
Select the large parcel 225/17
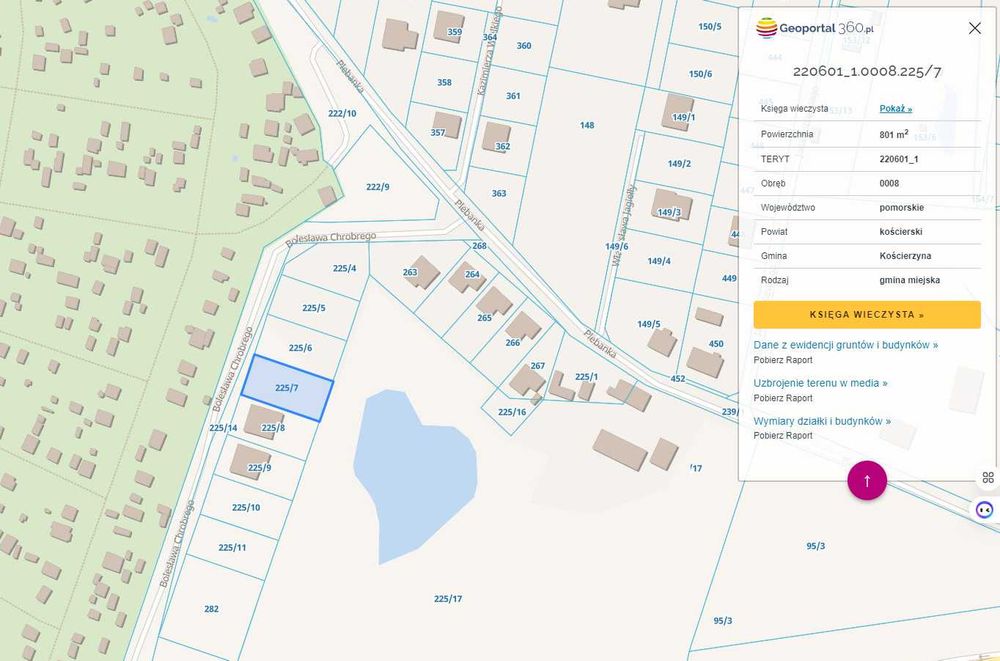click(x=448, y=598)
